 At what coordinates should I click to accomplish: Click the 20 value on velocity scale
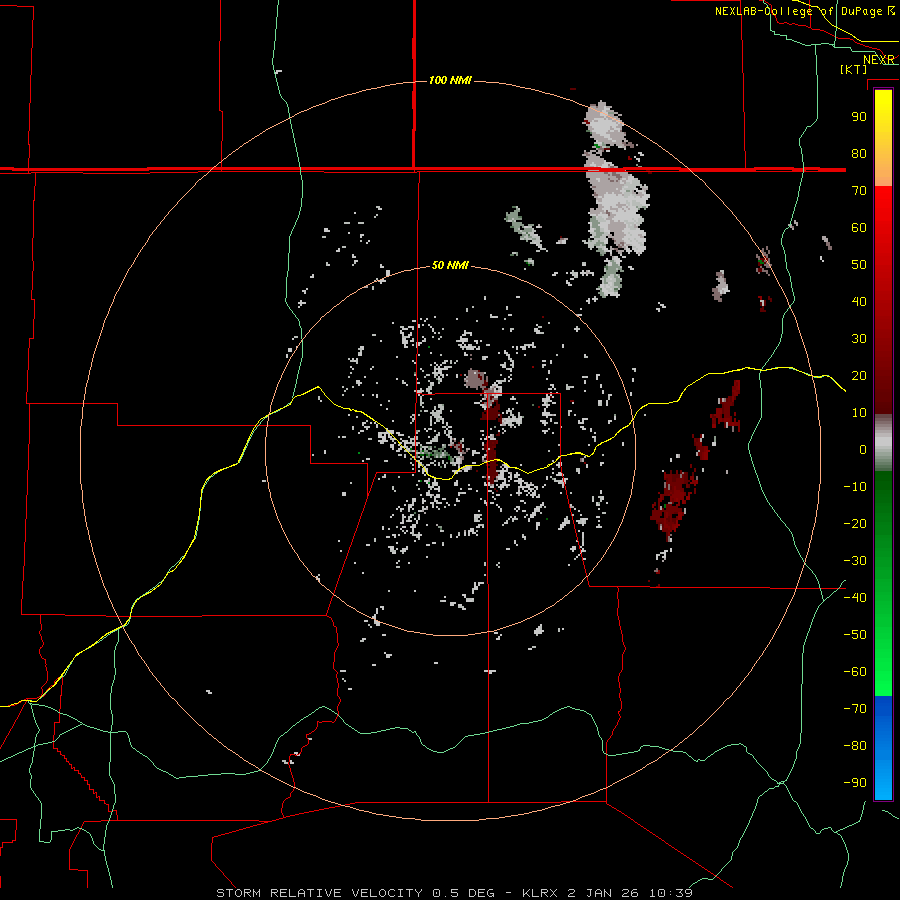pyautogui.click(x=859, y=375)
